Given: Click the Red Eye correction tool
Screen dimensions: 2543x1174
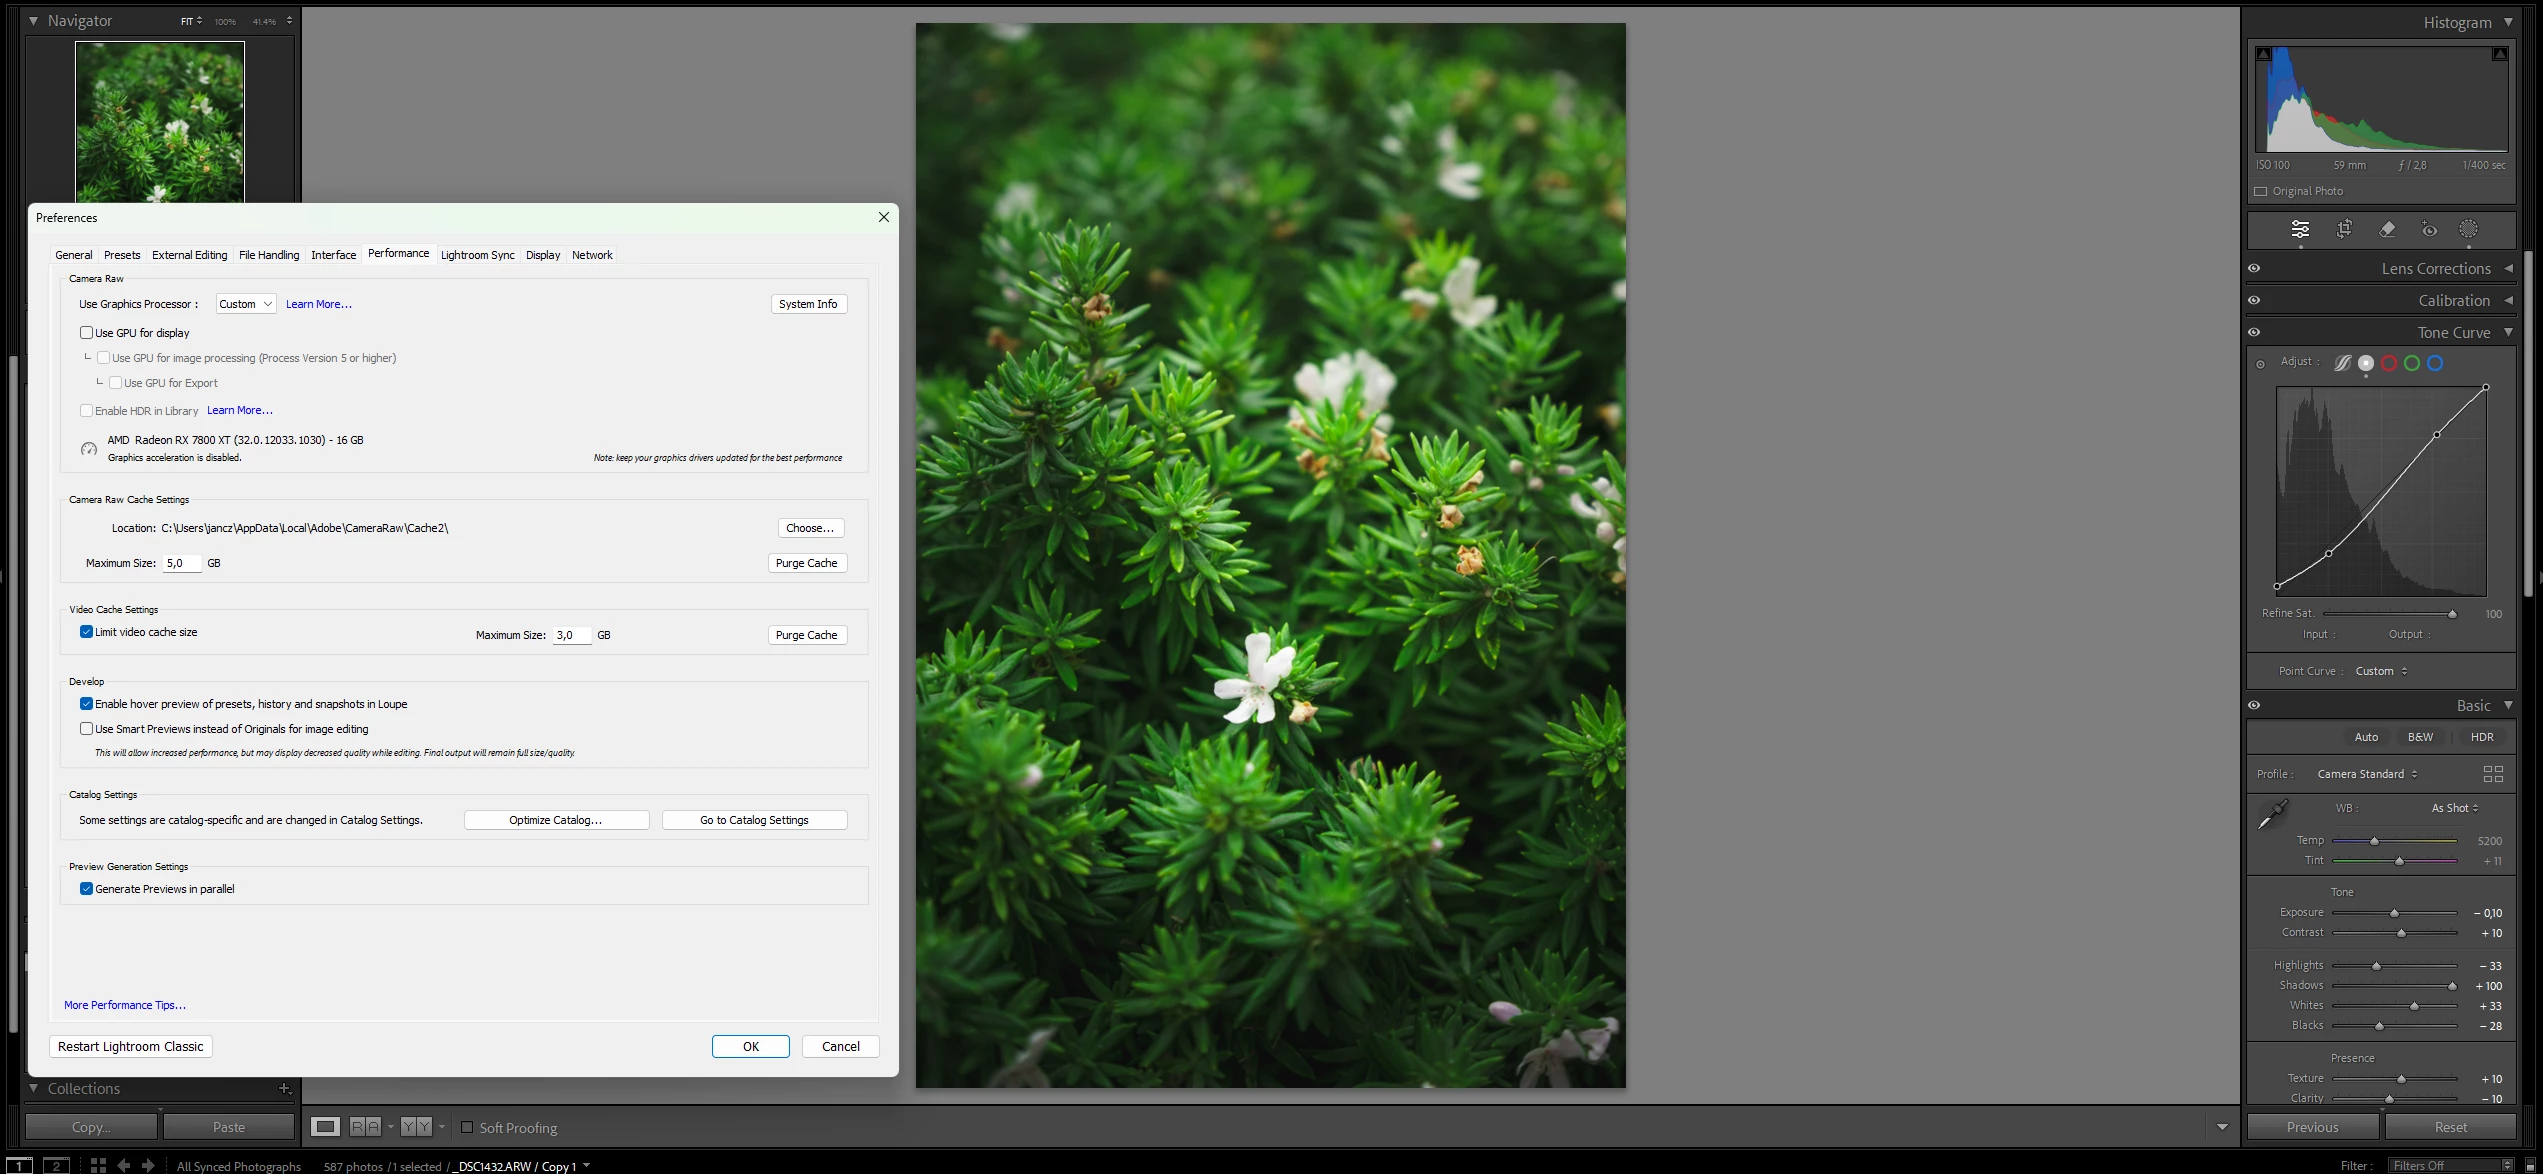Looking at the screenshot, I should 2429,229.
